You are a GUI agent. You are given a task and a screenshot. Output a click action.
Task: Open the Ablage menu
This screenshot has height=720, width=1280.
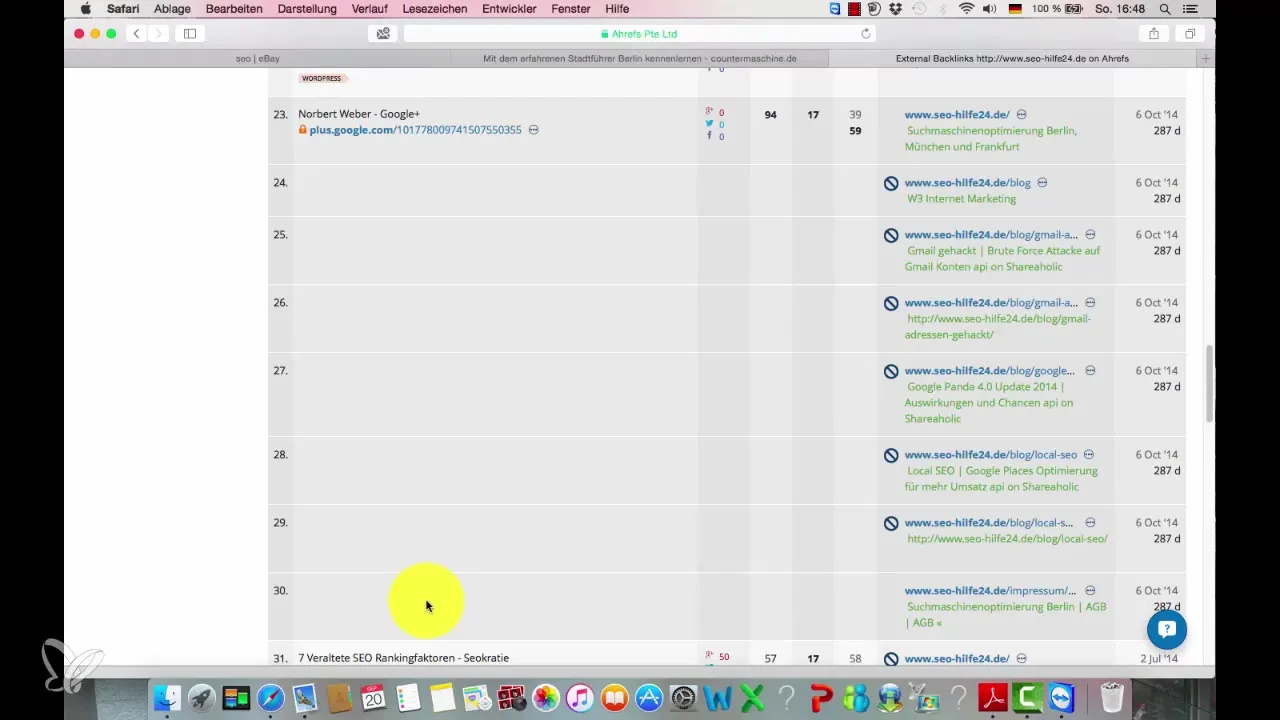[x=172, y=9]
